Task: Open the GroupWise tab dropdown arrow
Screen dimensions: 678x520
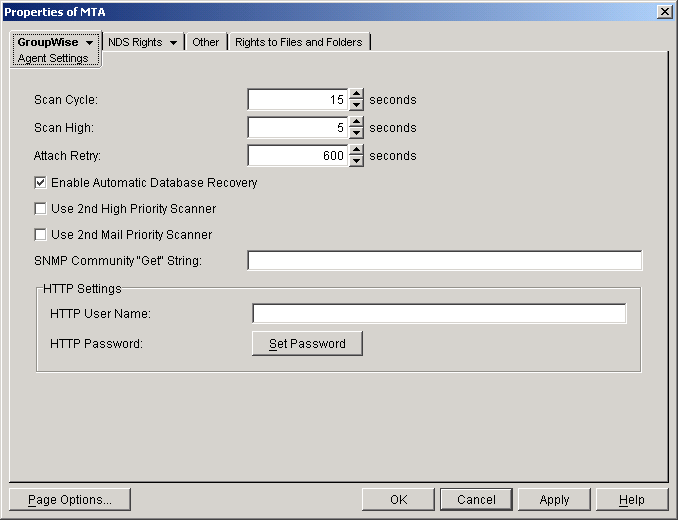Action: tap(90, 43)
